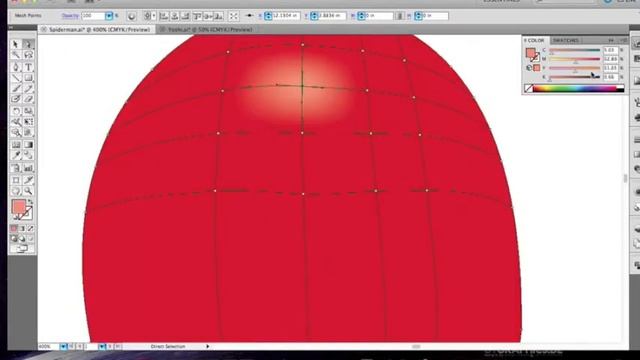Select the Mesh tool

(x=16, y=144)
